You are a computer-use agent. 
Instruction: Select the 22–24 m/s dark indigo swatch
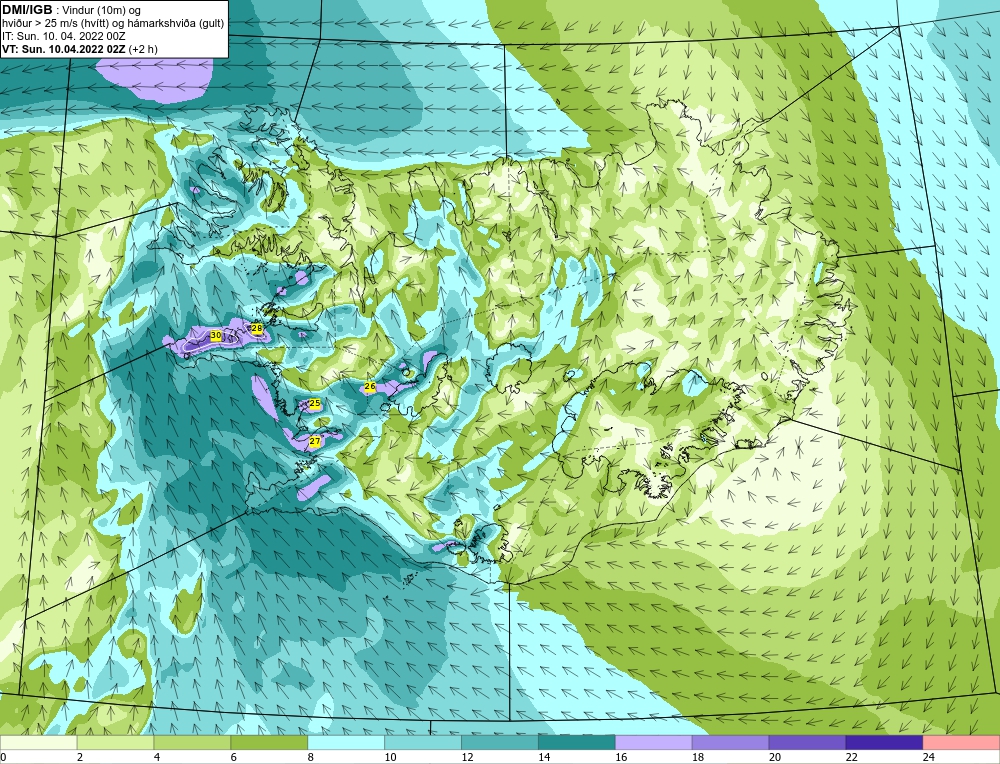(x=885, y=742)
